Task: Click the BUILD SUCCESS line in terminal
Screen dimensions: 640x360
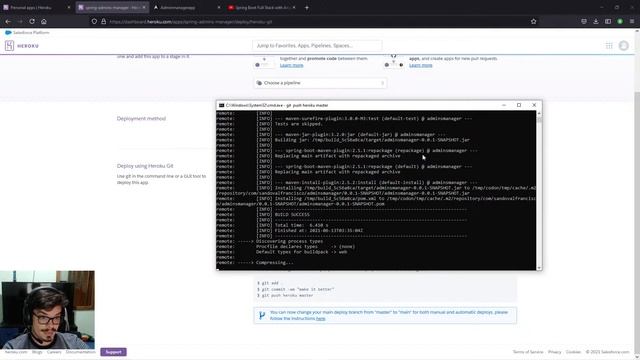Action: click(292, 214)
